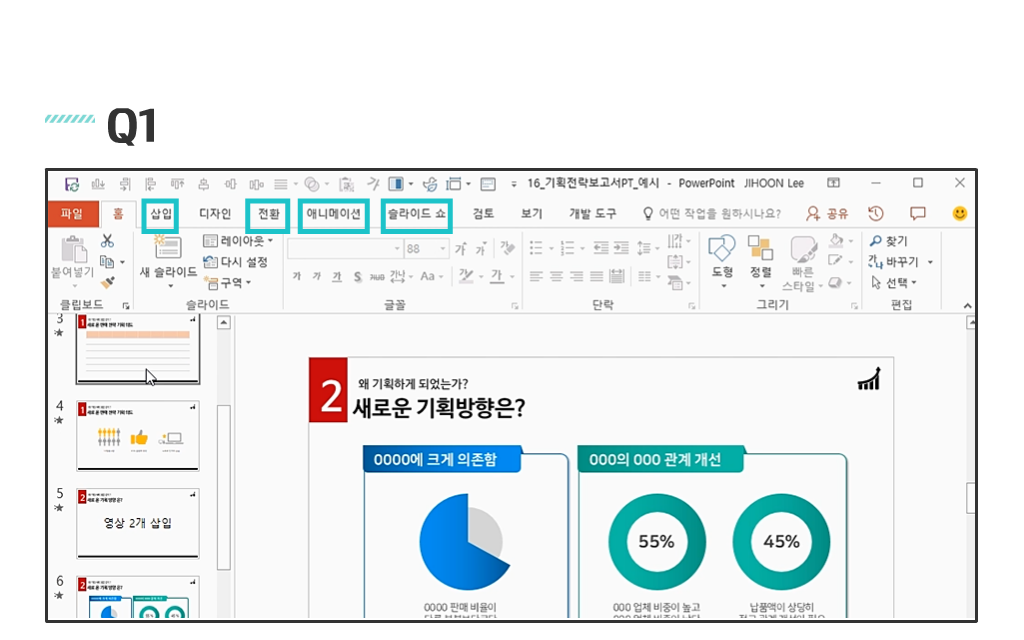Click the Cut scissors icon
The height and width of the screenshot is (640, 1024).
[x=107, y=242]
